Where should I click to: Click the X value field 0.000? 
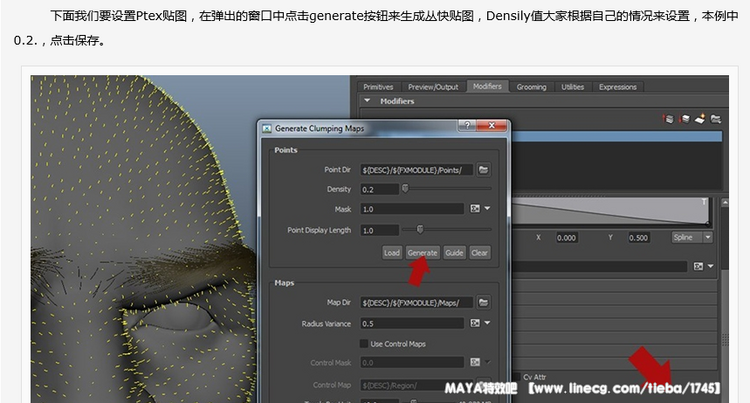point(566,238)
